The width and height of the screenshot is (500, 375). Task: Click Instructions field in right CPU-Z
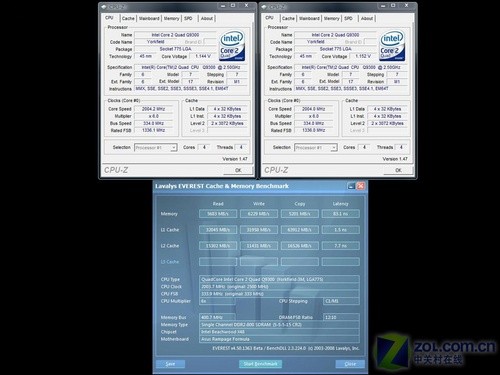point(350,89)
